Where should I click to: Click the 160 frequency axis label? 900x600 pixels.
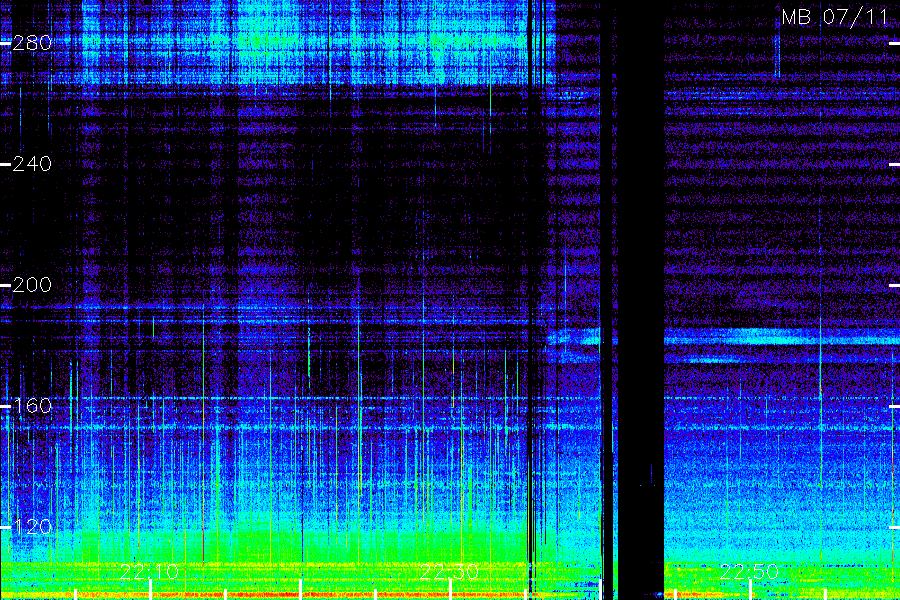coord(32,406)
